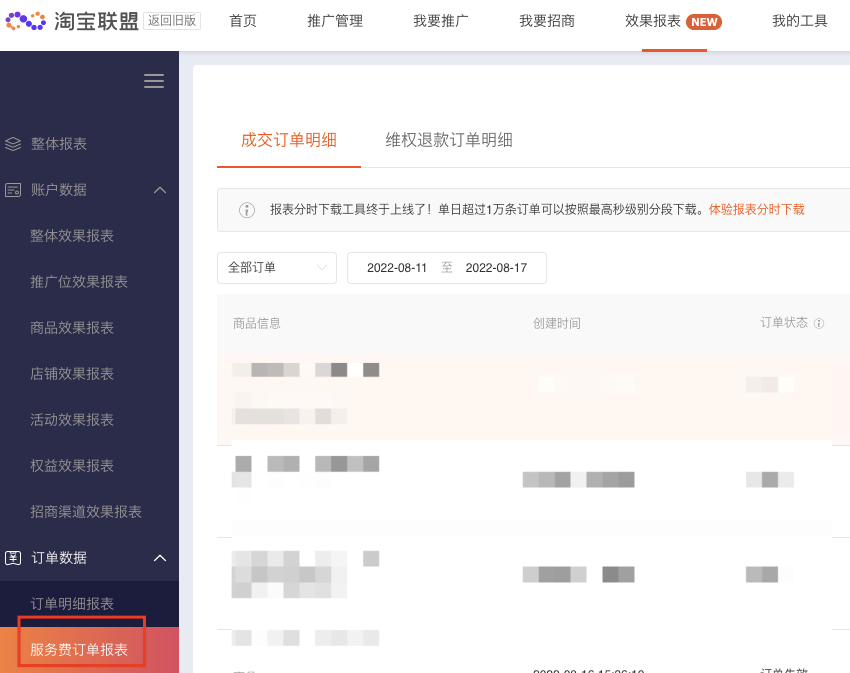
Task: Open the 我要招商 navigation item
Action: coord(547,21)
